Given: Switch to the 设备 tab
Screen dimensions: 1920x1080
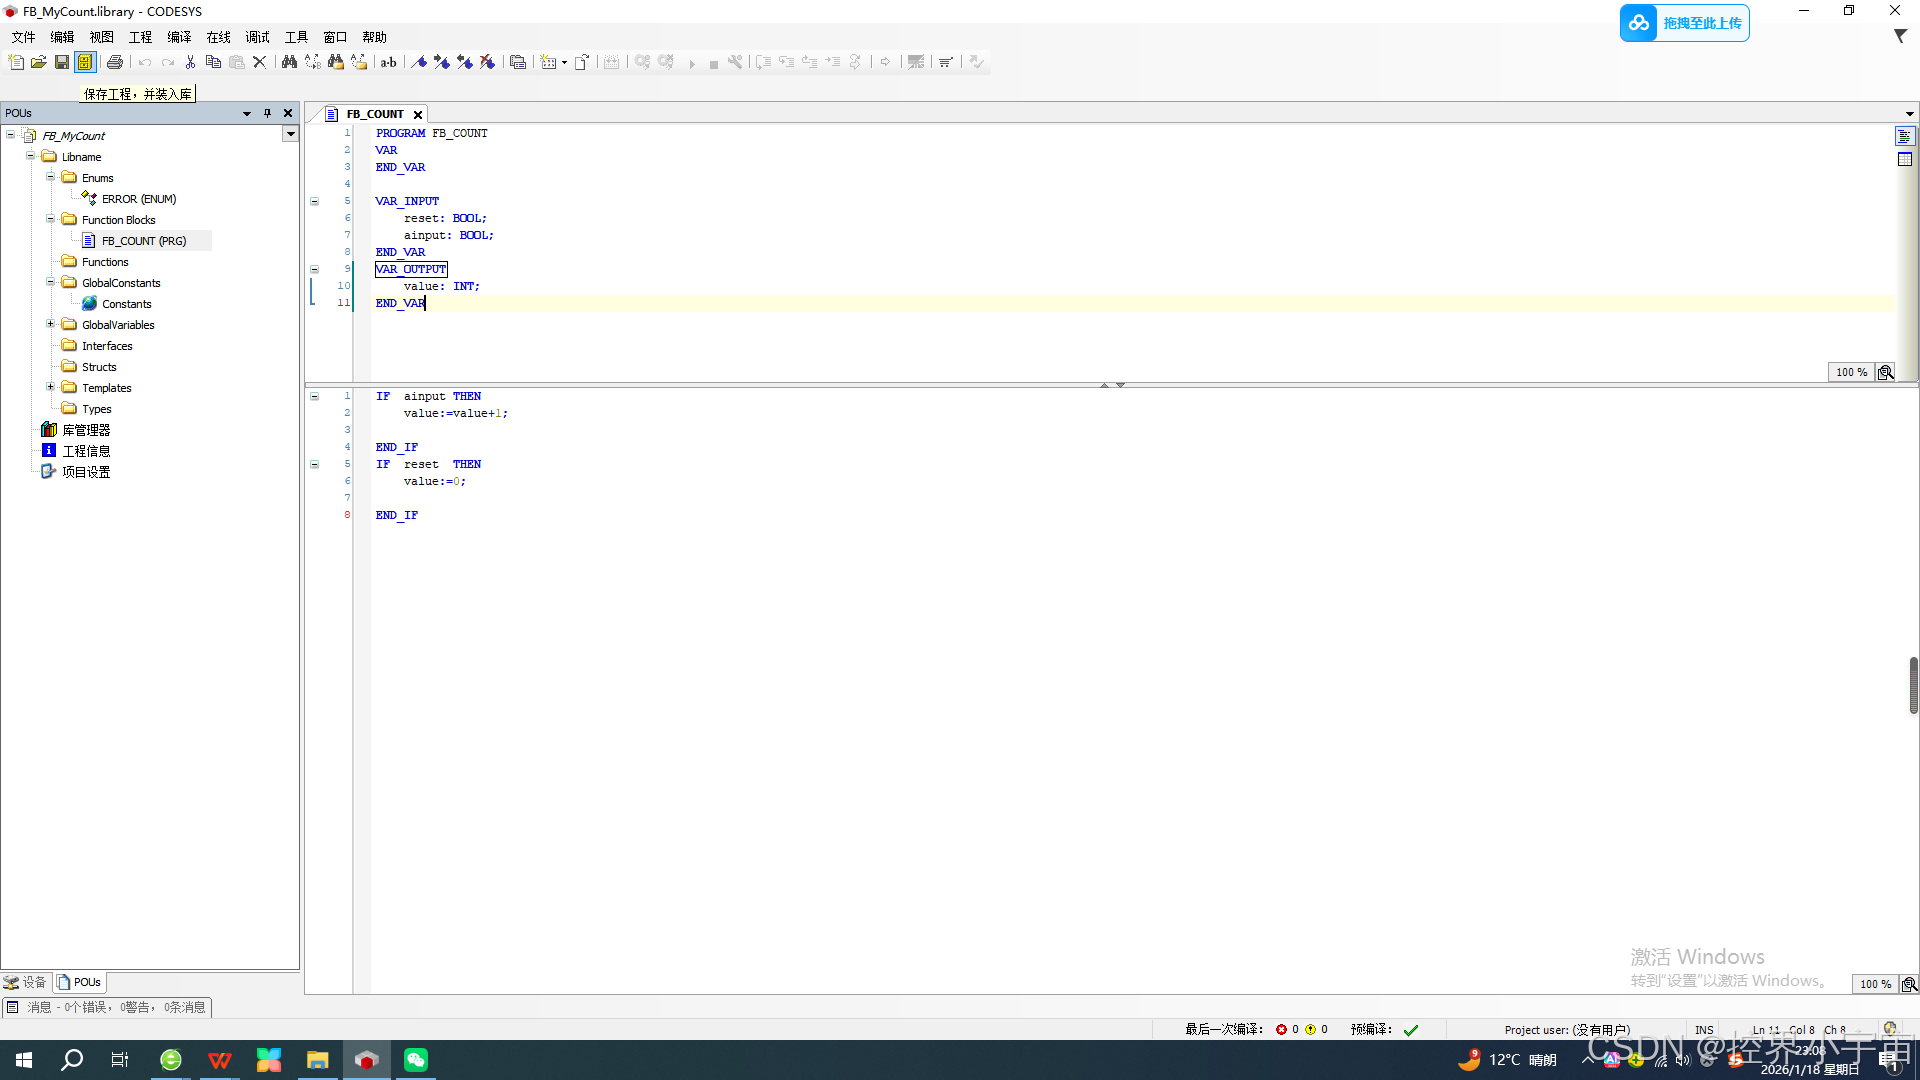Looking at the screenshot, I should [26, 982].
